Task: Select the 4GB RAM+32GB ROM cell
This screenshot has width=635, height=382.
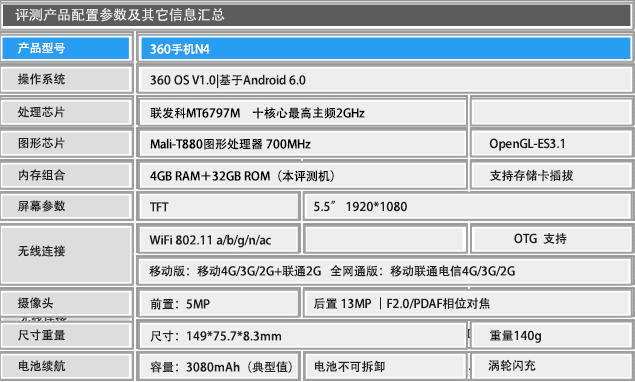Action: (x=303, y=175)
